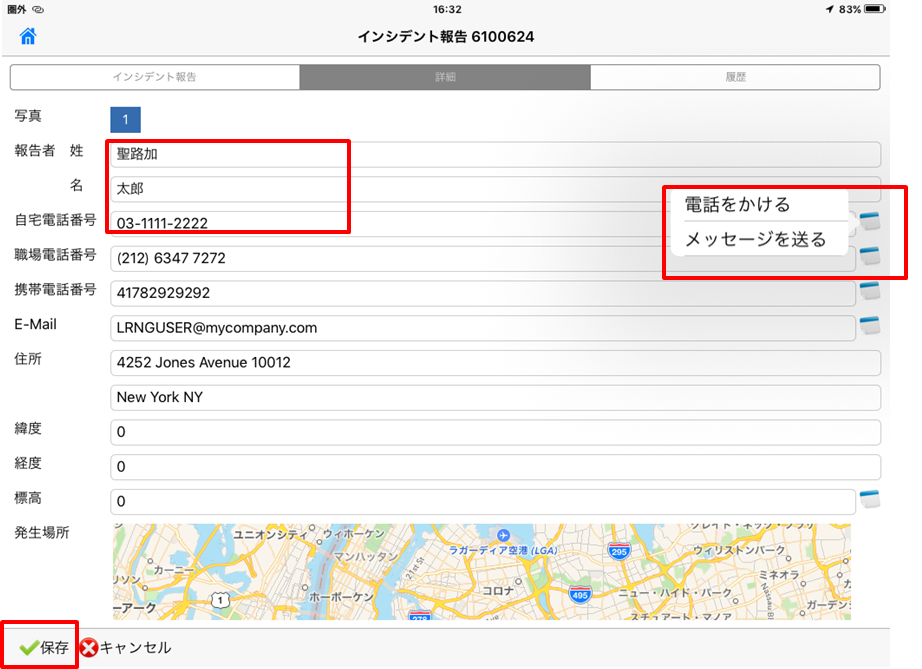
Task: Open action icon beside E-Mail field
Action: (869, 326)
